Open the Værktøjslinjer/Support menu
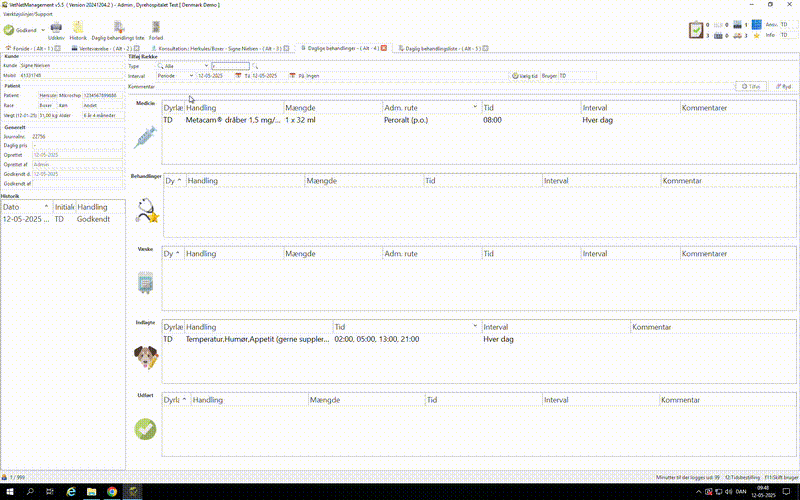The width and height of the screenshot is (800, 500). pos(28,14)
